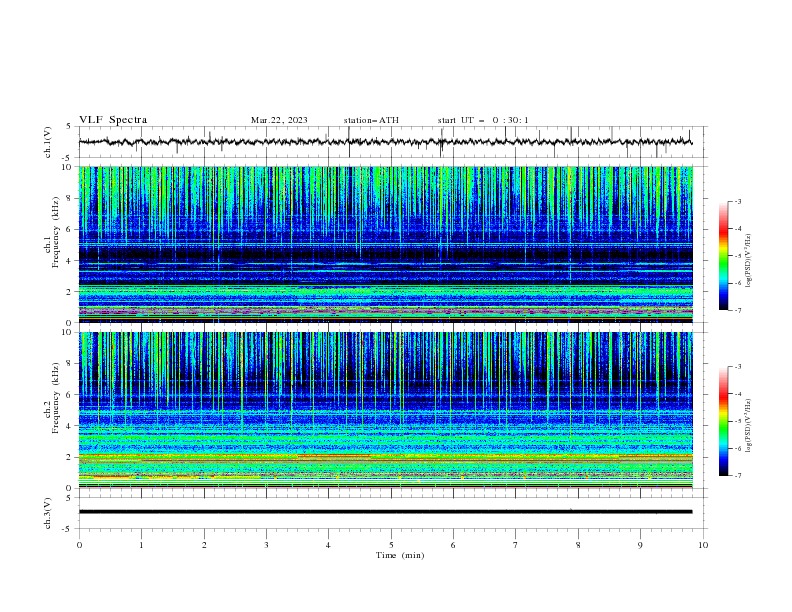Image resolution: width=792 pixels, height=612 pixels.
Task: Click the "5" voltage tick of ch.1(V) panel
Action: [x=69, y=127]
